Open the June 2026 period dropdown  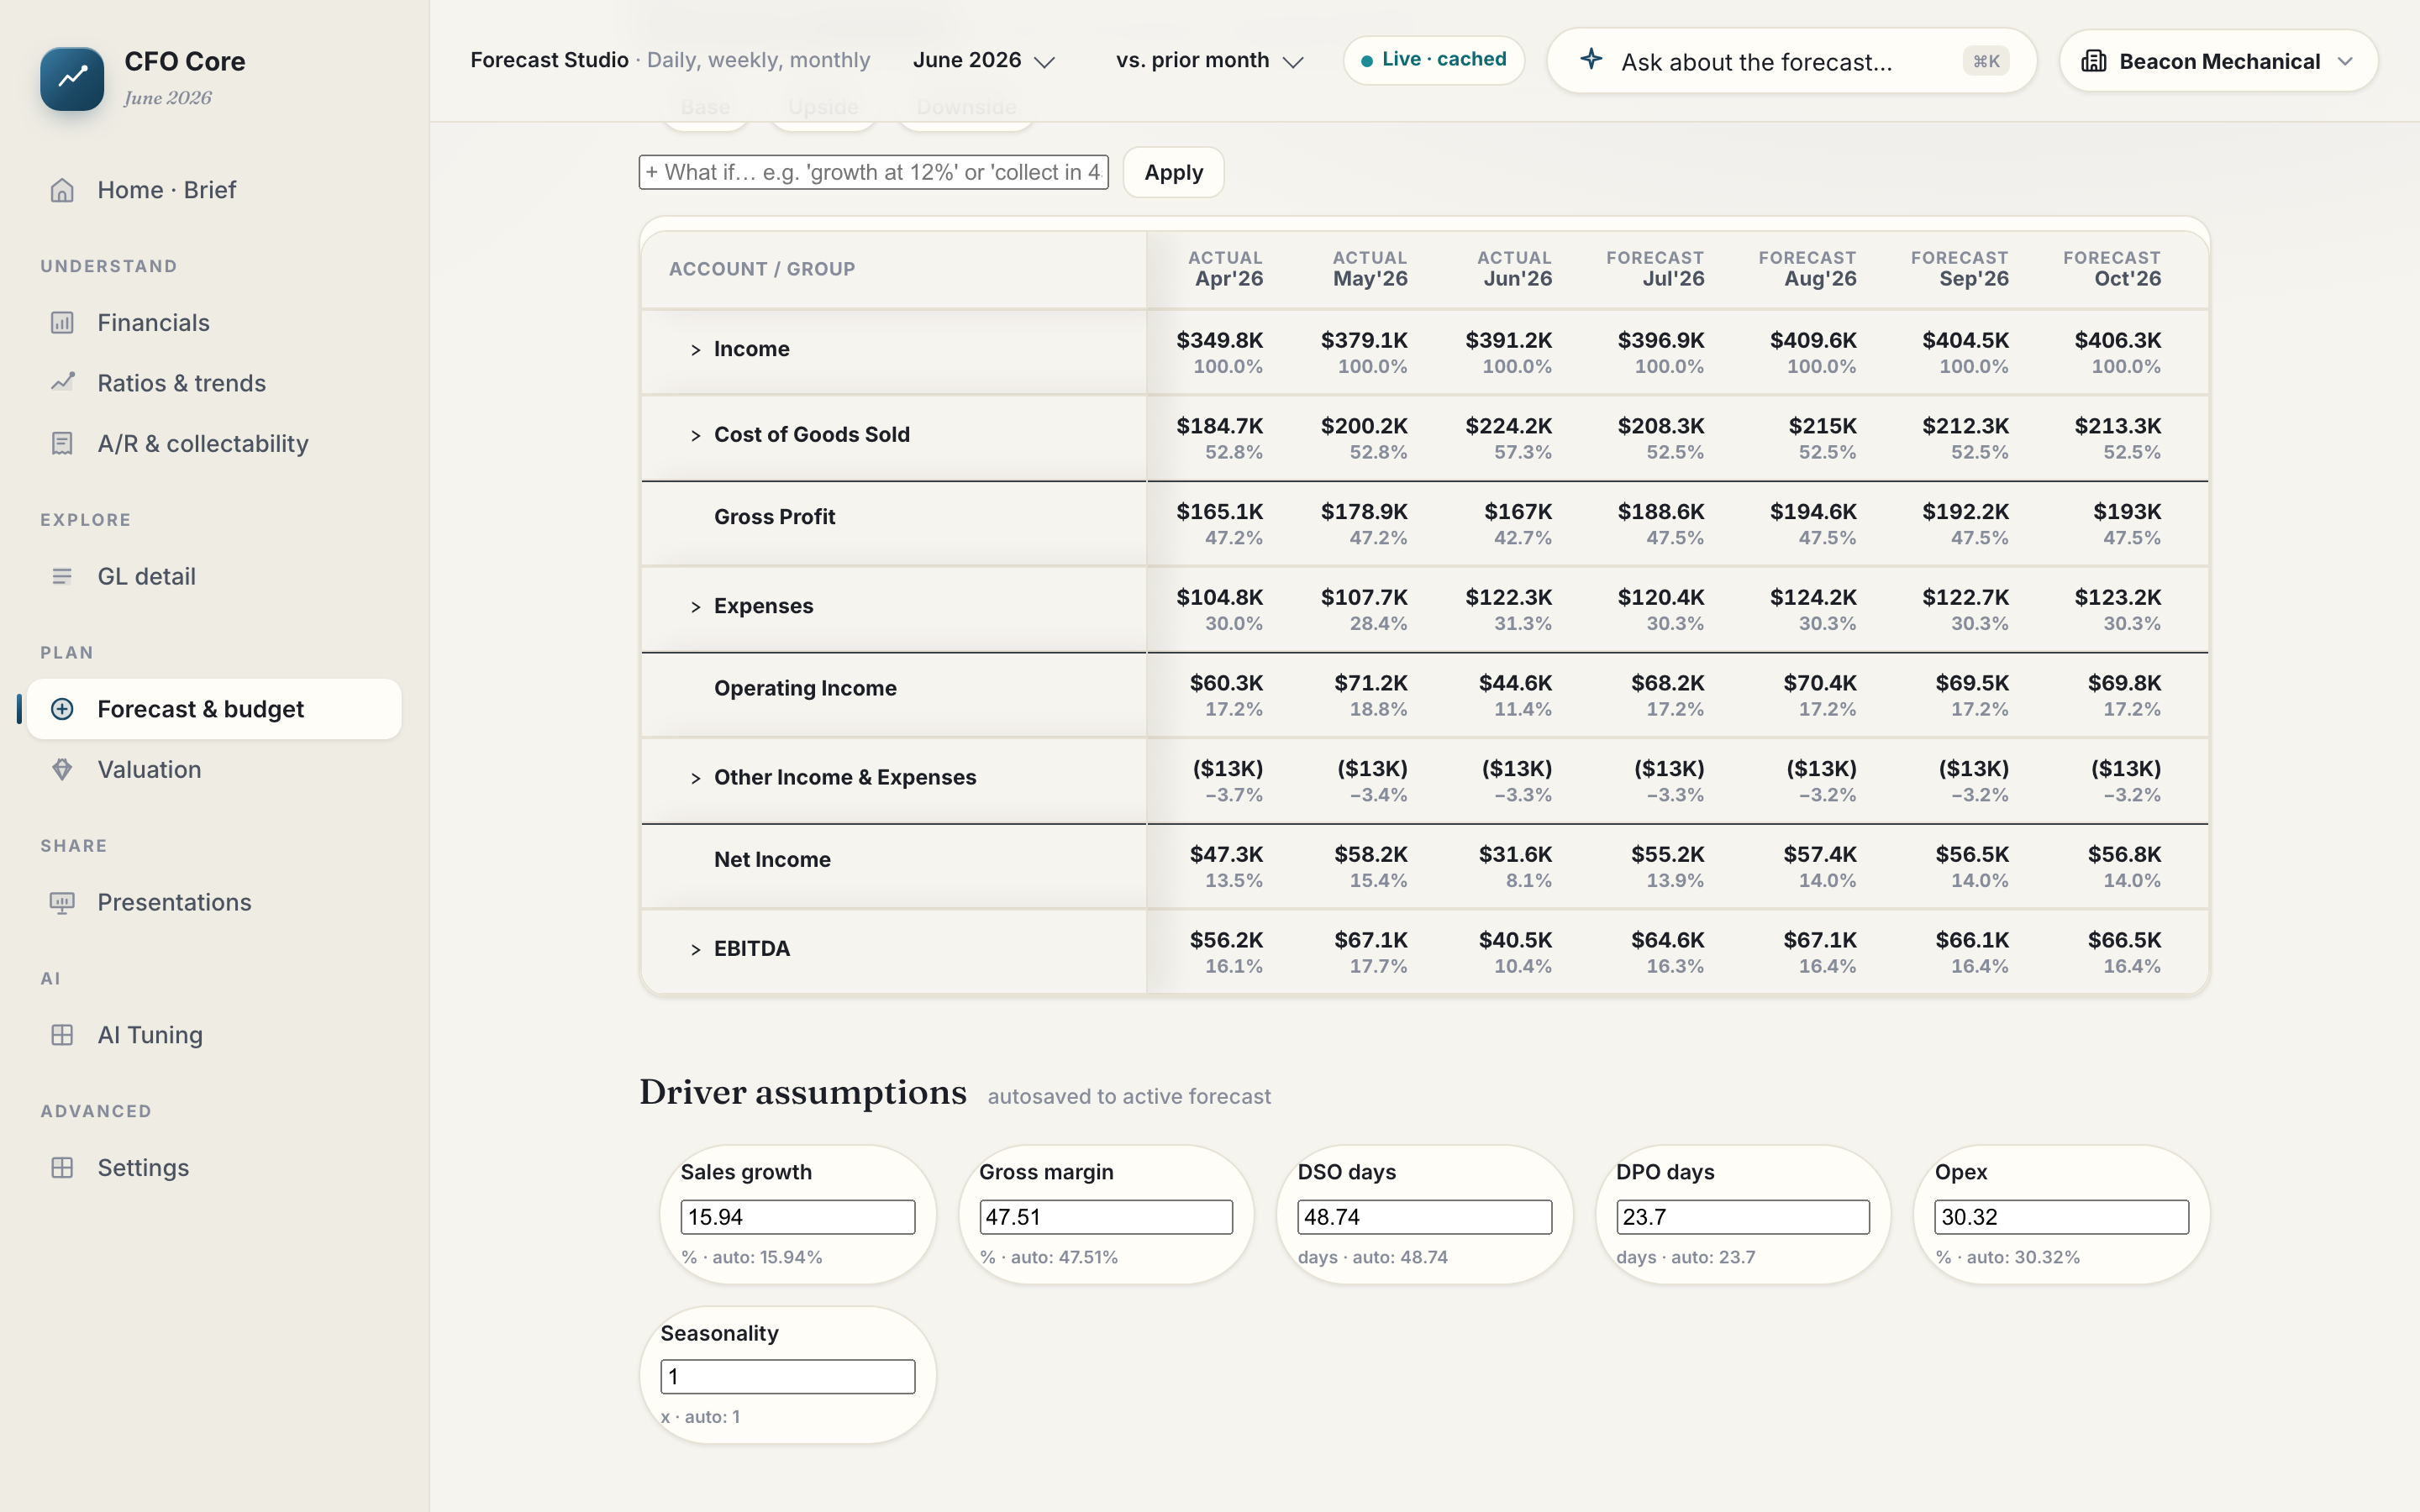tap(984, 60)
